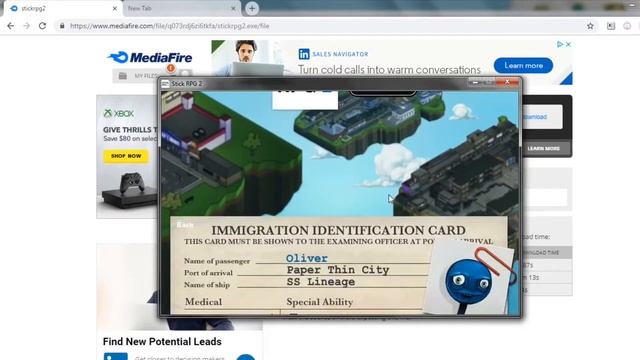Open a new browser tab
Screen dimensions: 640x360
[x=252, y=8]
